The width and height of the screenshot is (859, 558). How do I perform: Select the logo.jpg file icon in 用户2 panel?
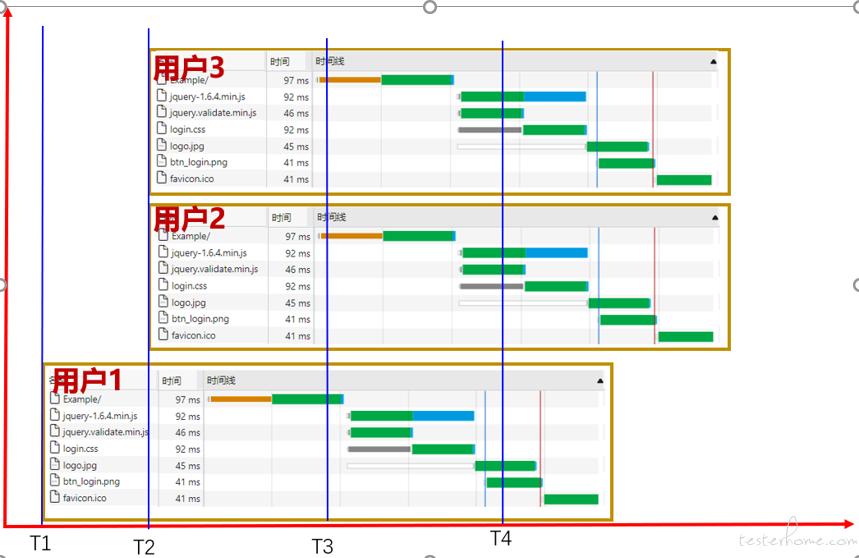pyautogui.click(x=163, y=302)
